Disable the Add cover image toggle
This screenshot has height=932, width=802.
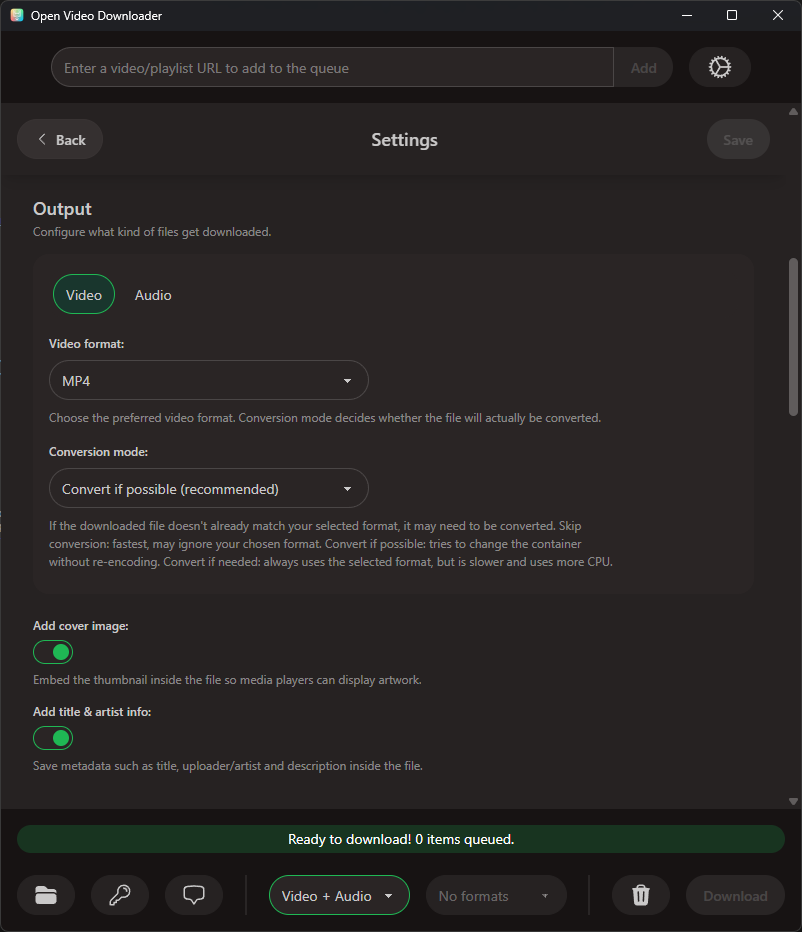tap(52, 651)
